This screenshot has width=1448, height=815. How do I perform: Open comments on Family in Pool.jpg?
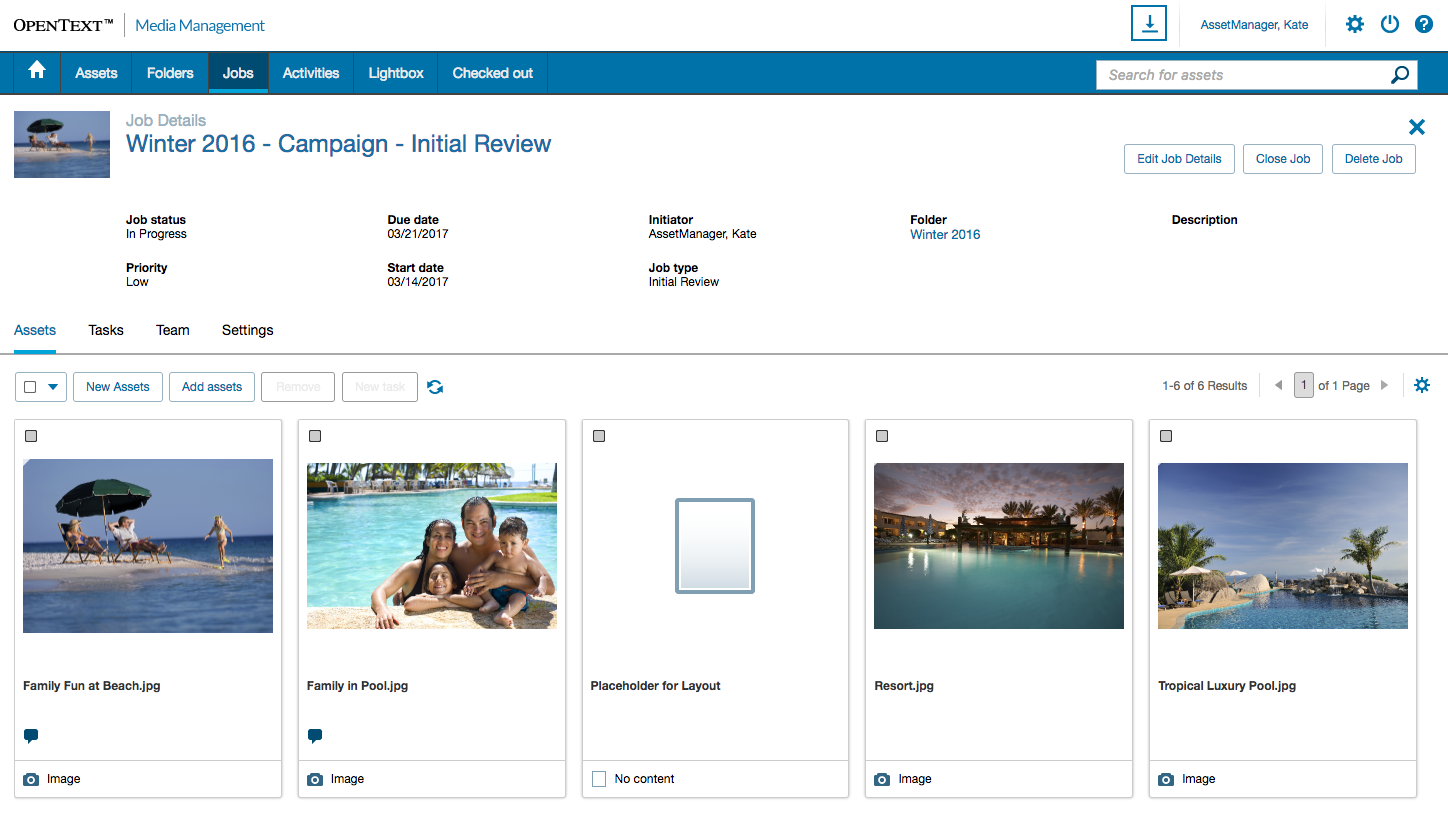tap(315, 736)
